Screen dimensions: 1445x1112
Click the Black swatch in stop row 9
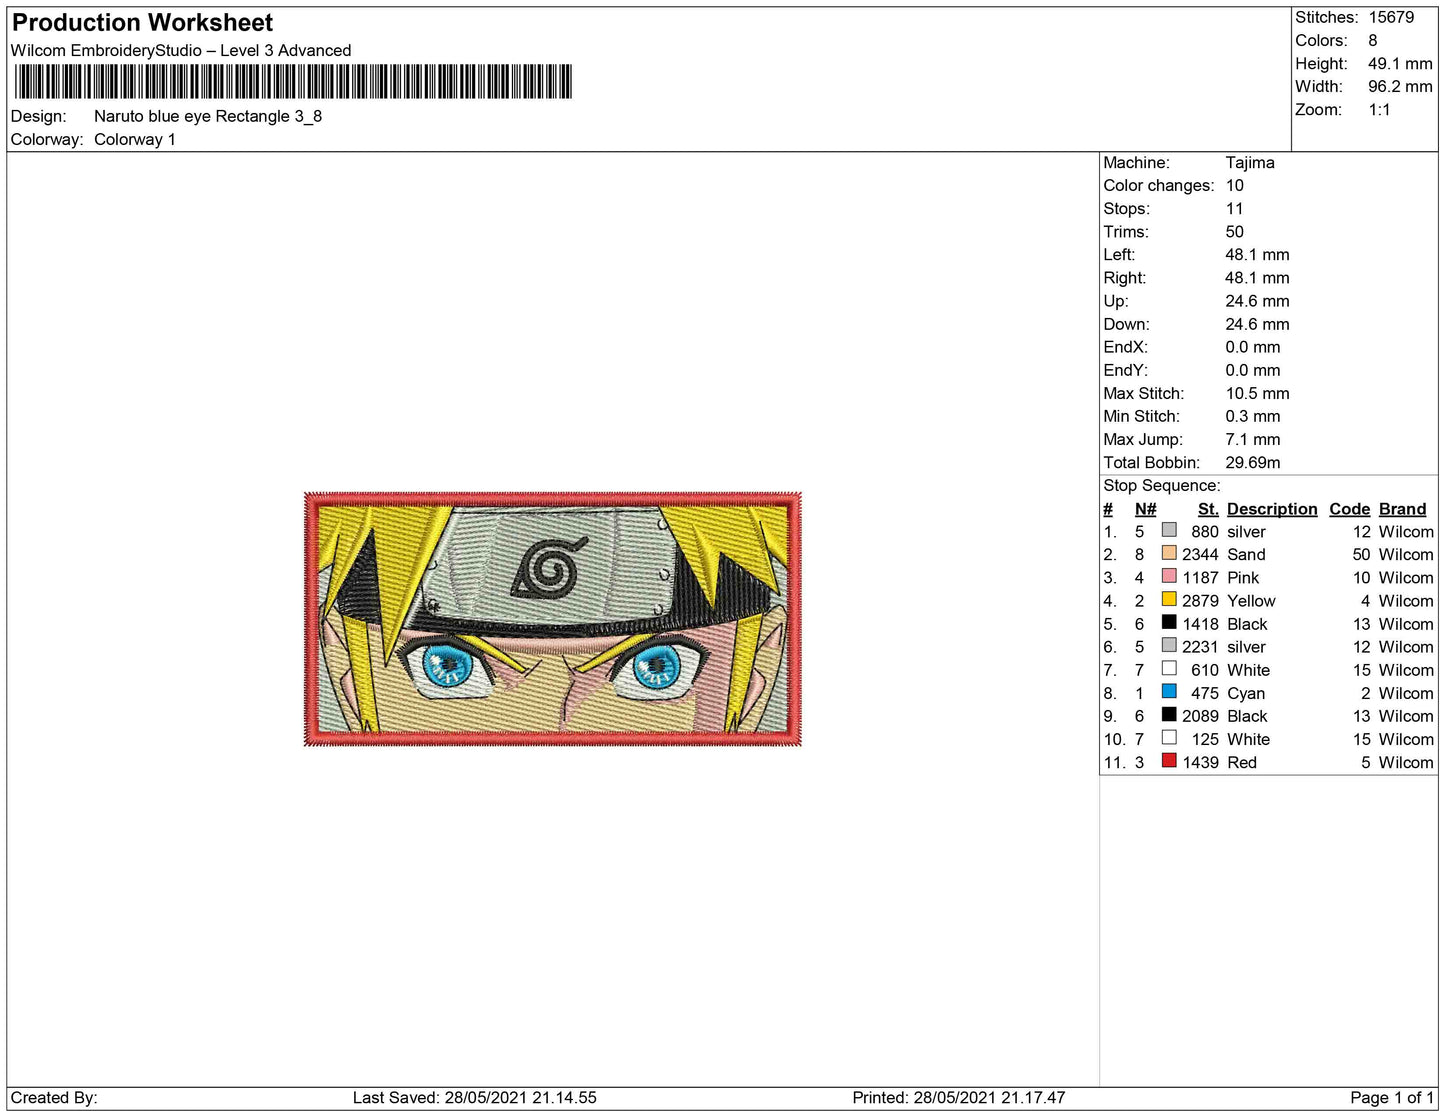click(x=1169, y=714)
